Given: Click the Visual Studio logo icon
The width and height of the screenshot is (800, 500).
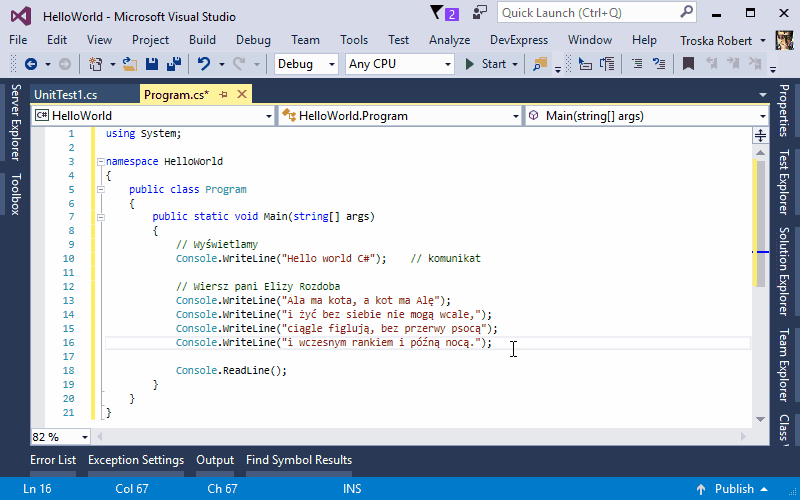Looking at the screenshot, I should click(x=21, y=16).
